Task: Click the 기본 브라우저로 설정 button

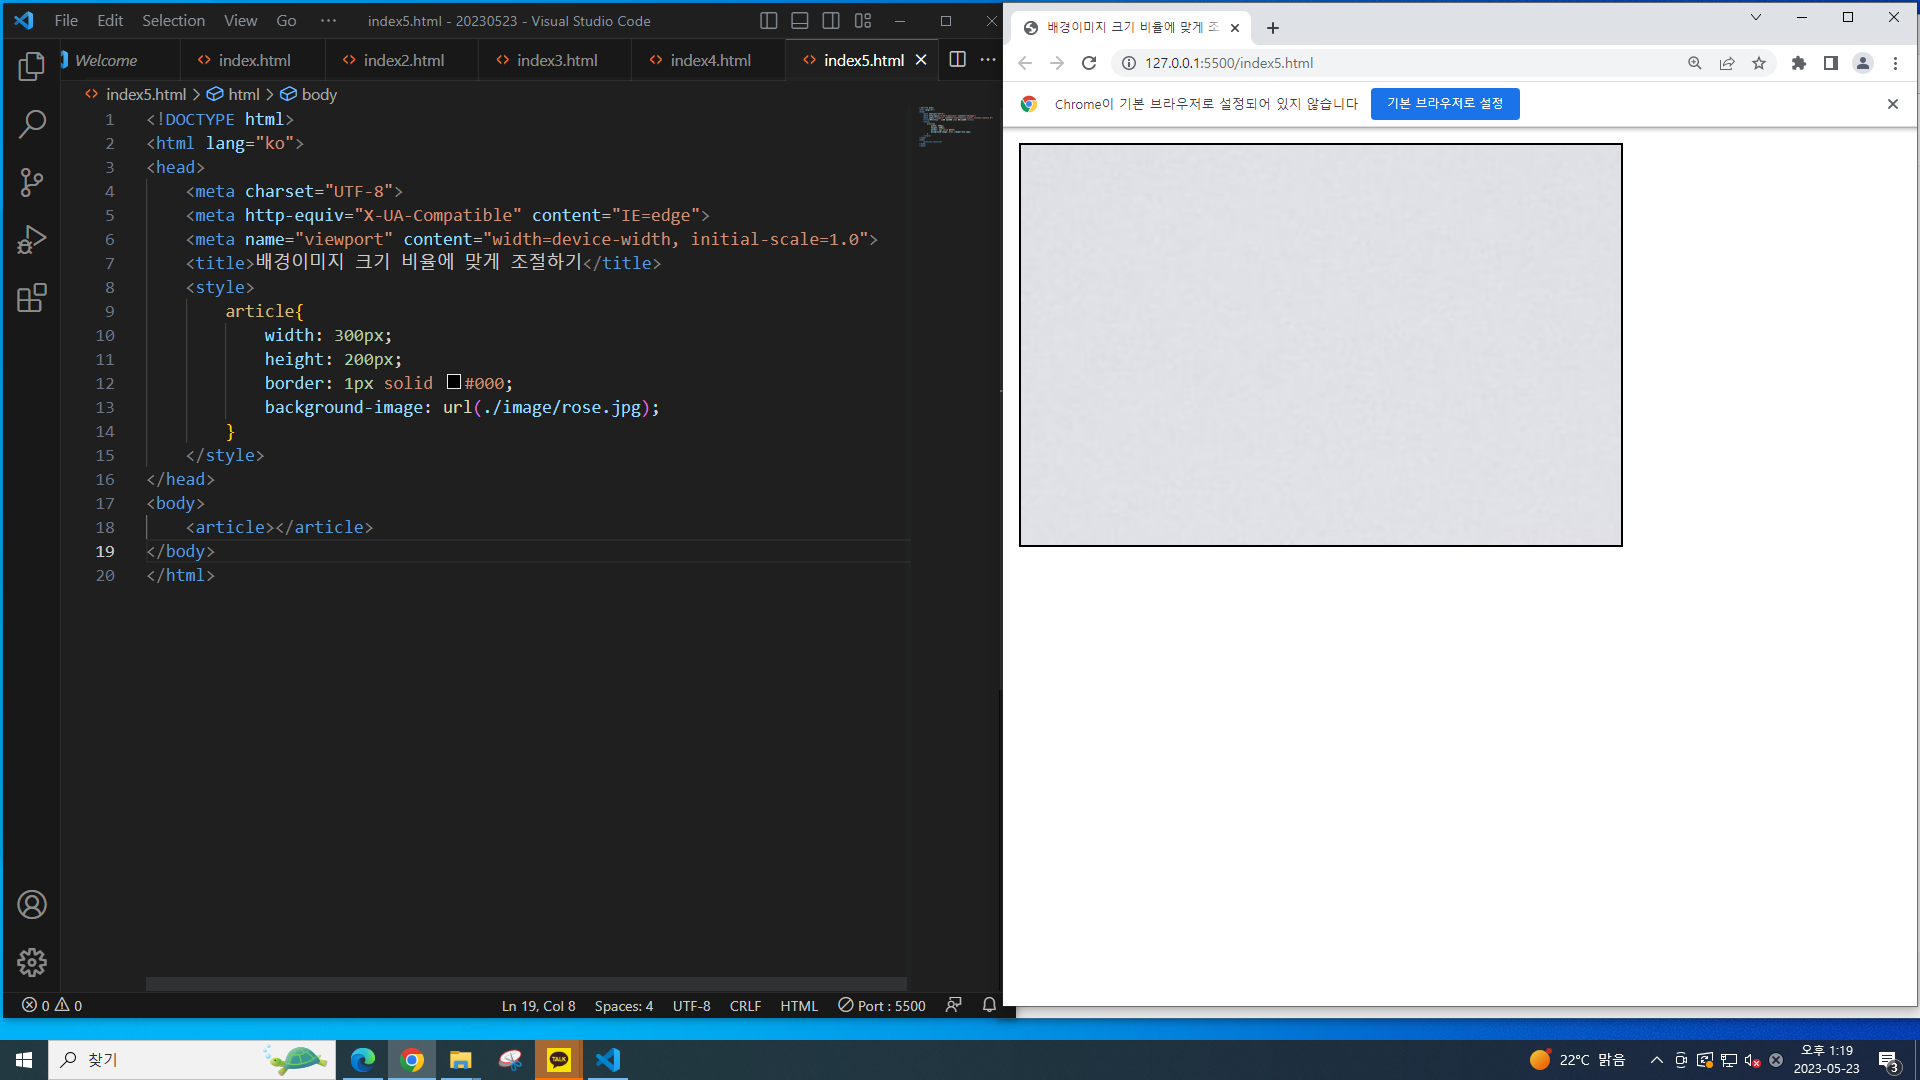Action: [1444, 104]
